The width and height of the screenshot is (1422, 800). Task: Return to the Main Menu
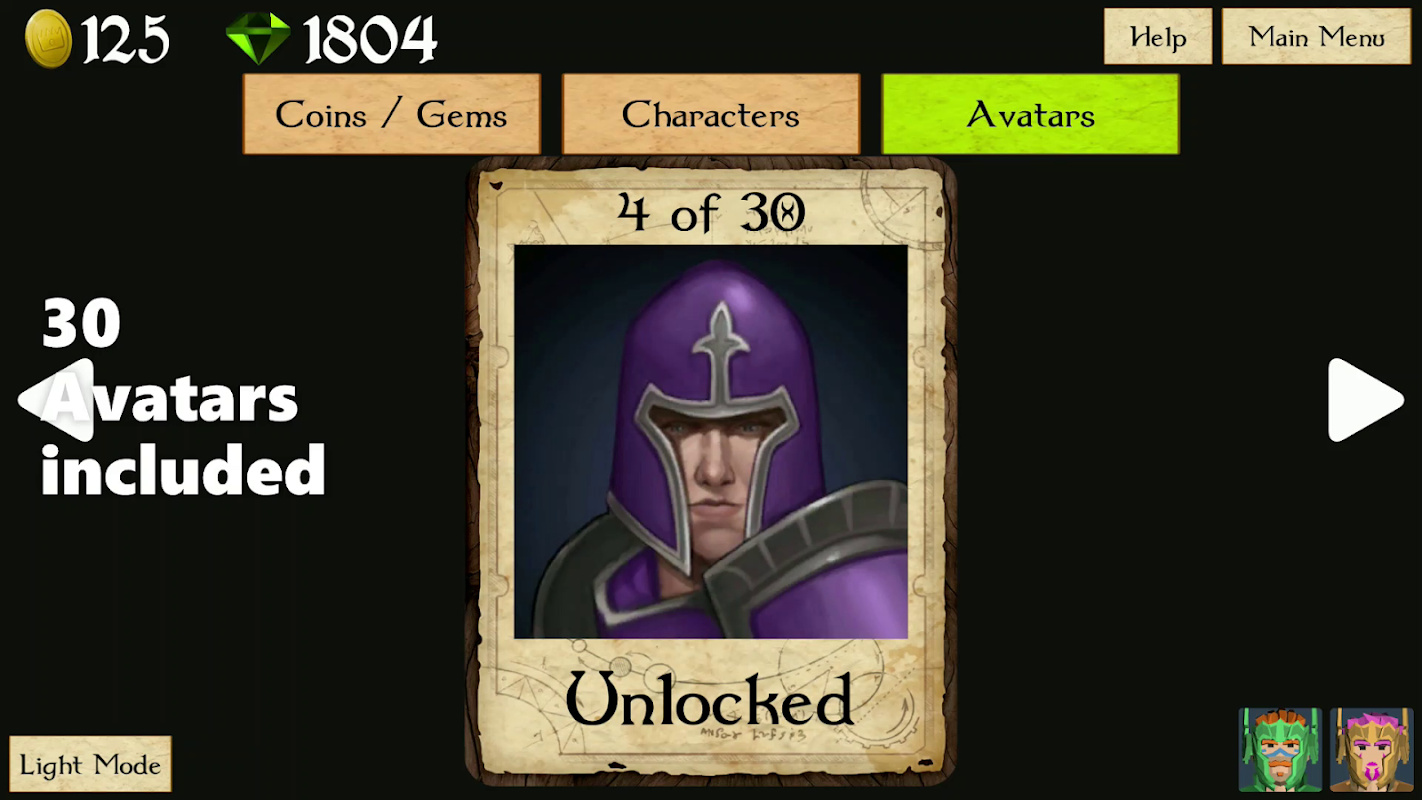1316,37
